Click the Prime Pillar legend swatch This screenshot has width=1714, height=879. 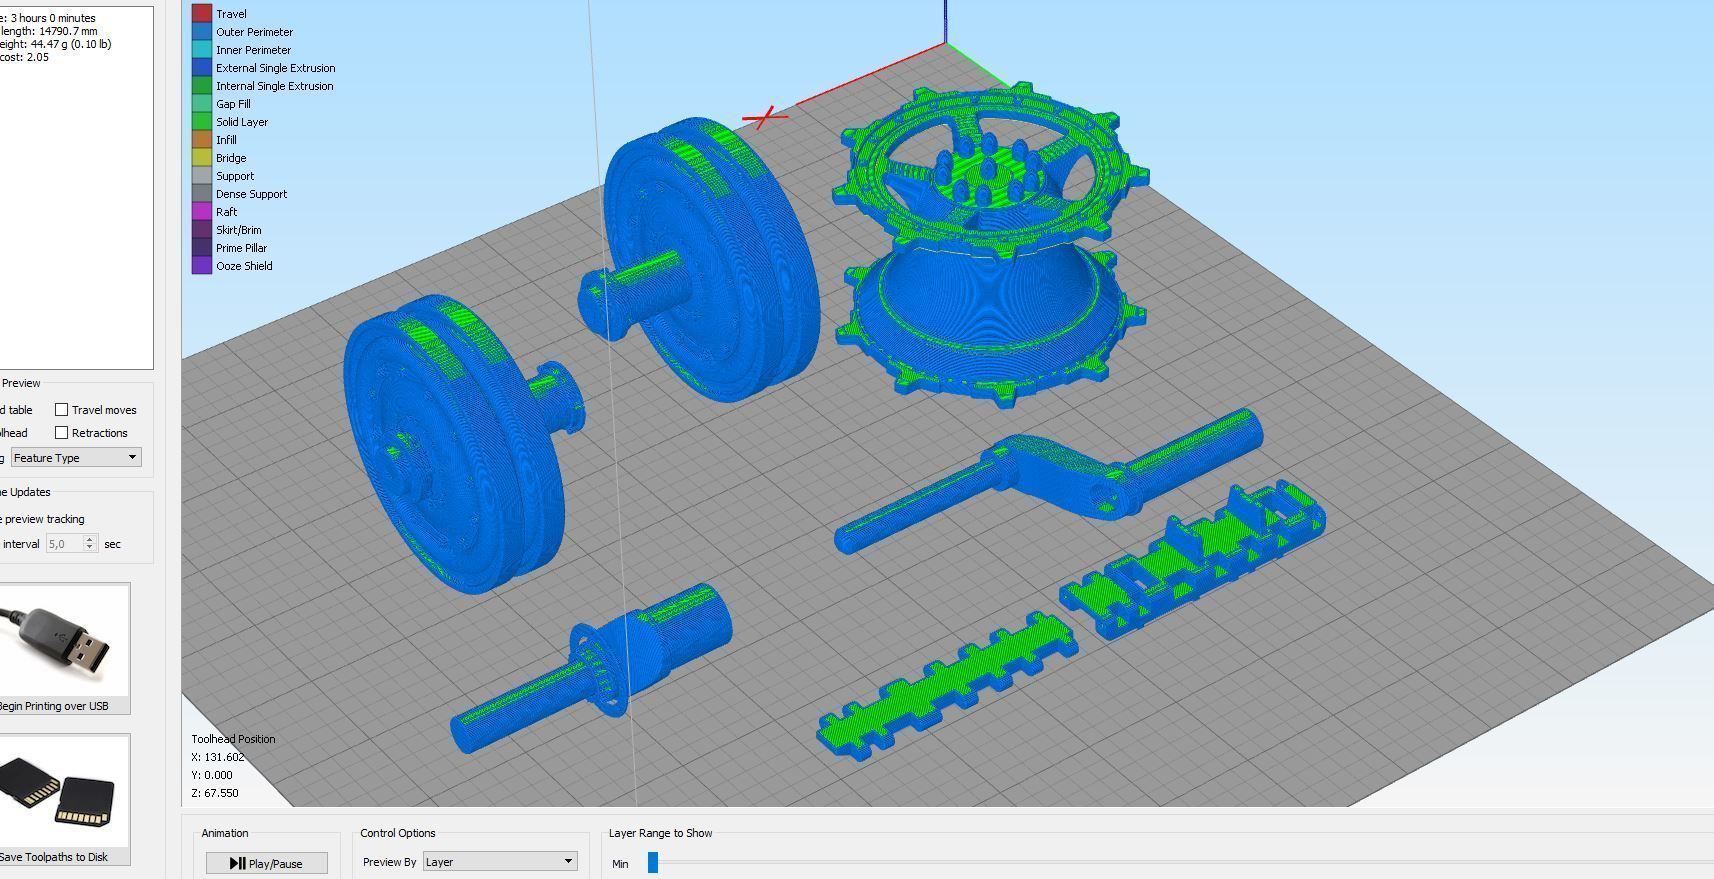tap(201, 247)
